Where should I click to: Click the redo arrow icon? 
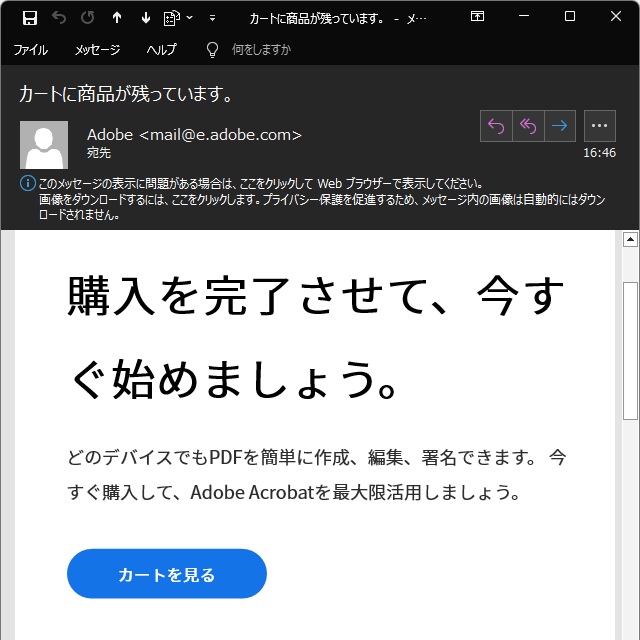tap(88, 18)
